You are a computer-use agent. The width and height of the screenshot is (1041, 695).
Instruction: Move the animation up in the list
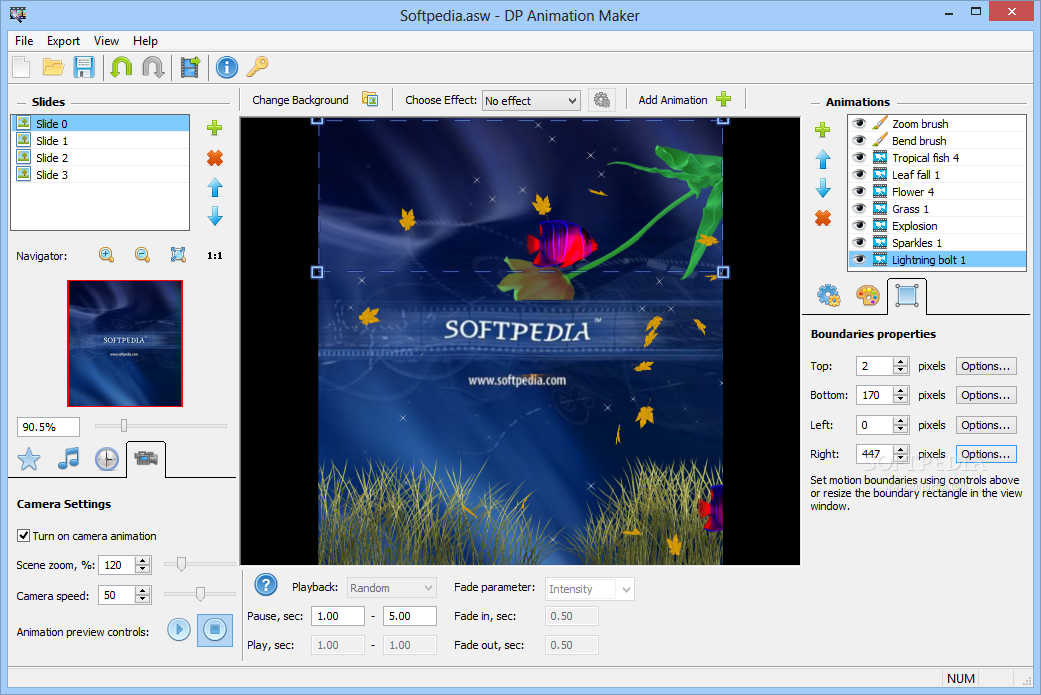pos(823,159)
